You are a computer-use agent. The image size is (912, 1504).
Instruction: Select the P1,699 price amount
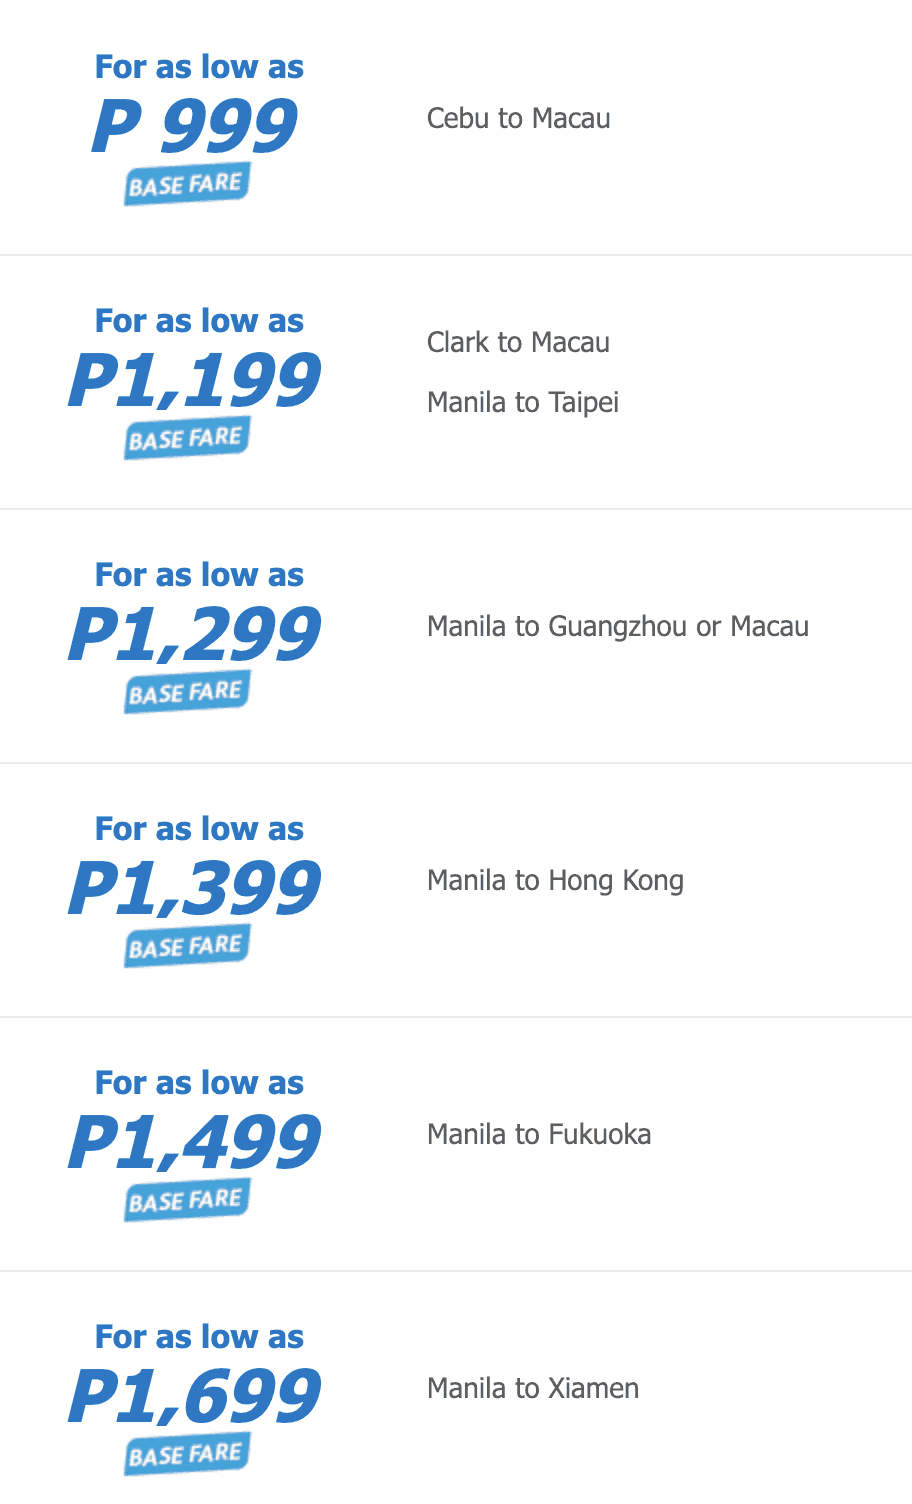pos(195,1396)
